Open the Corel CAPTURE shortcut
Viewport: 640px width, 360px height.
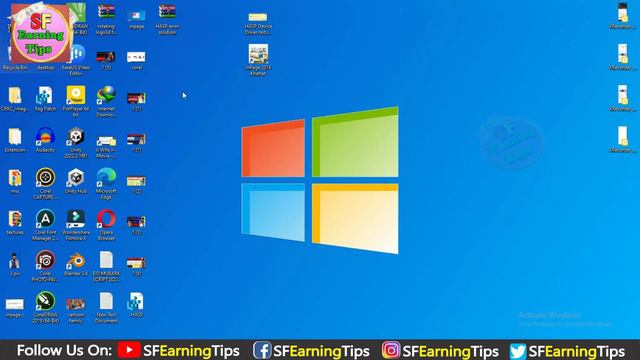click(45, 184)
